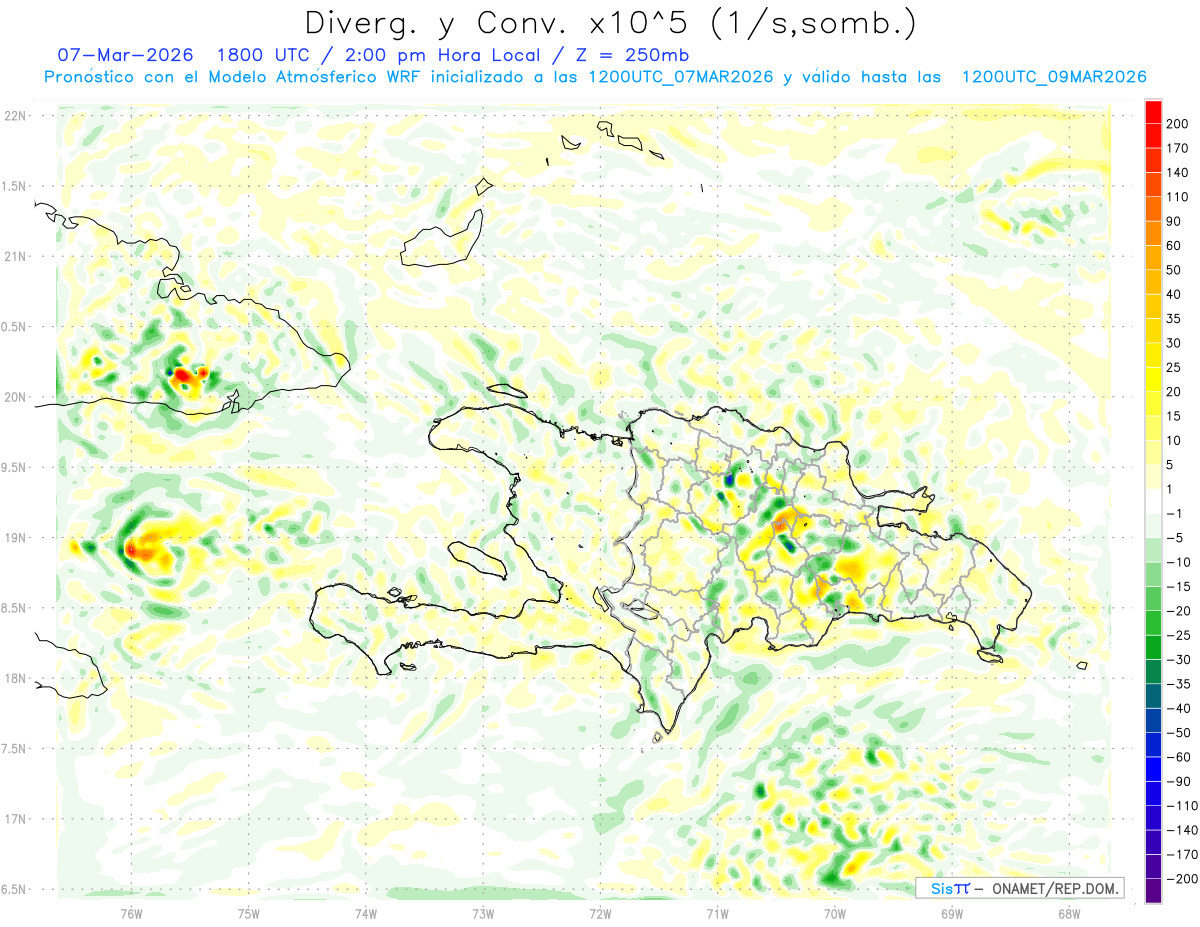Image resolution: width=1200 pixels, height=927 pixels.
Task: Click the longitude axis label '72W'
Action: pyautogui.click(x=600, y=913)
